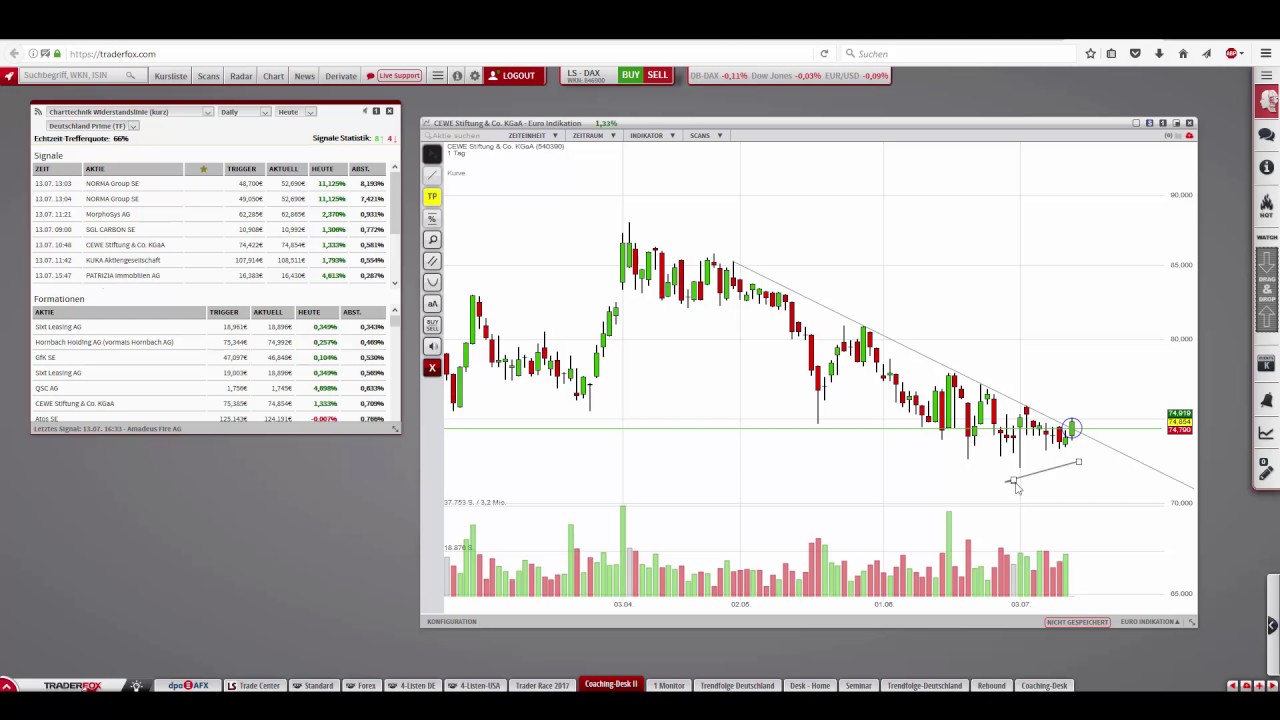Click the NICHT GESPEICHERT button

1078,622
